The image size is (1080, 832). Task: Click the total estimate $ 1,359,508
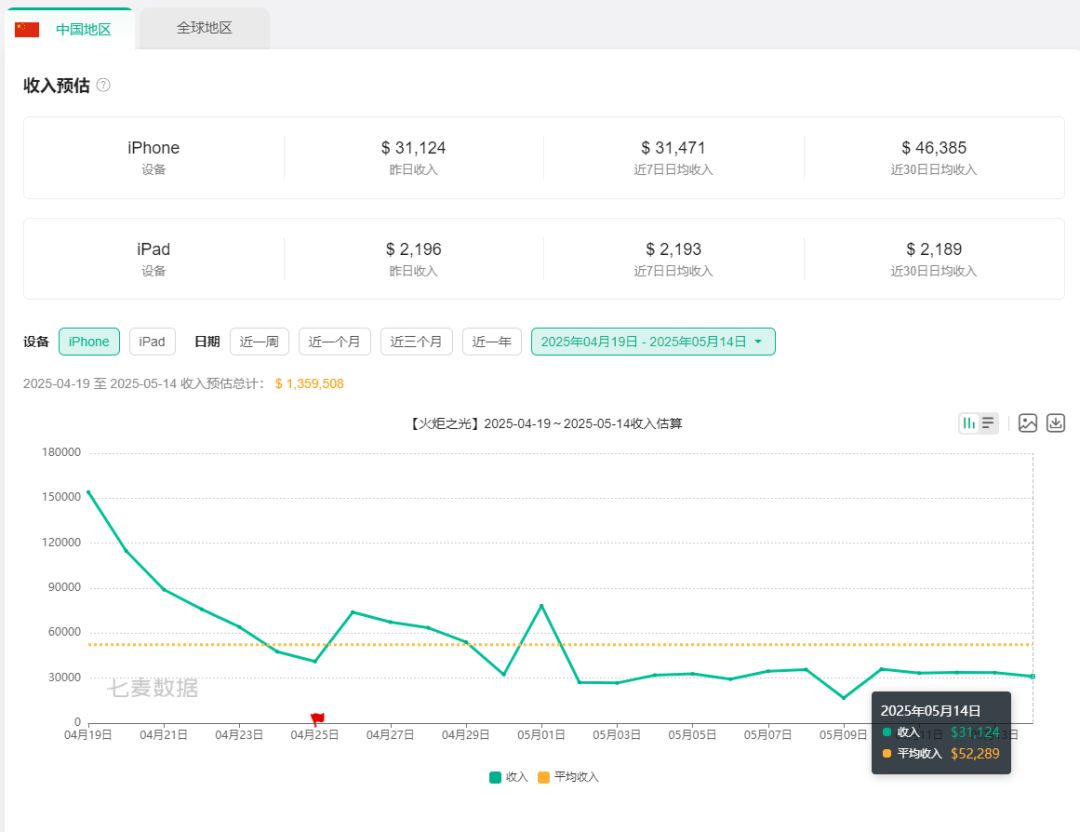click(x=309, y=384)
